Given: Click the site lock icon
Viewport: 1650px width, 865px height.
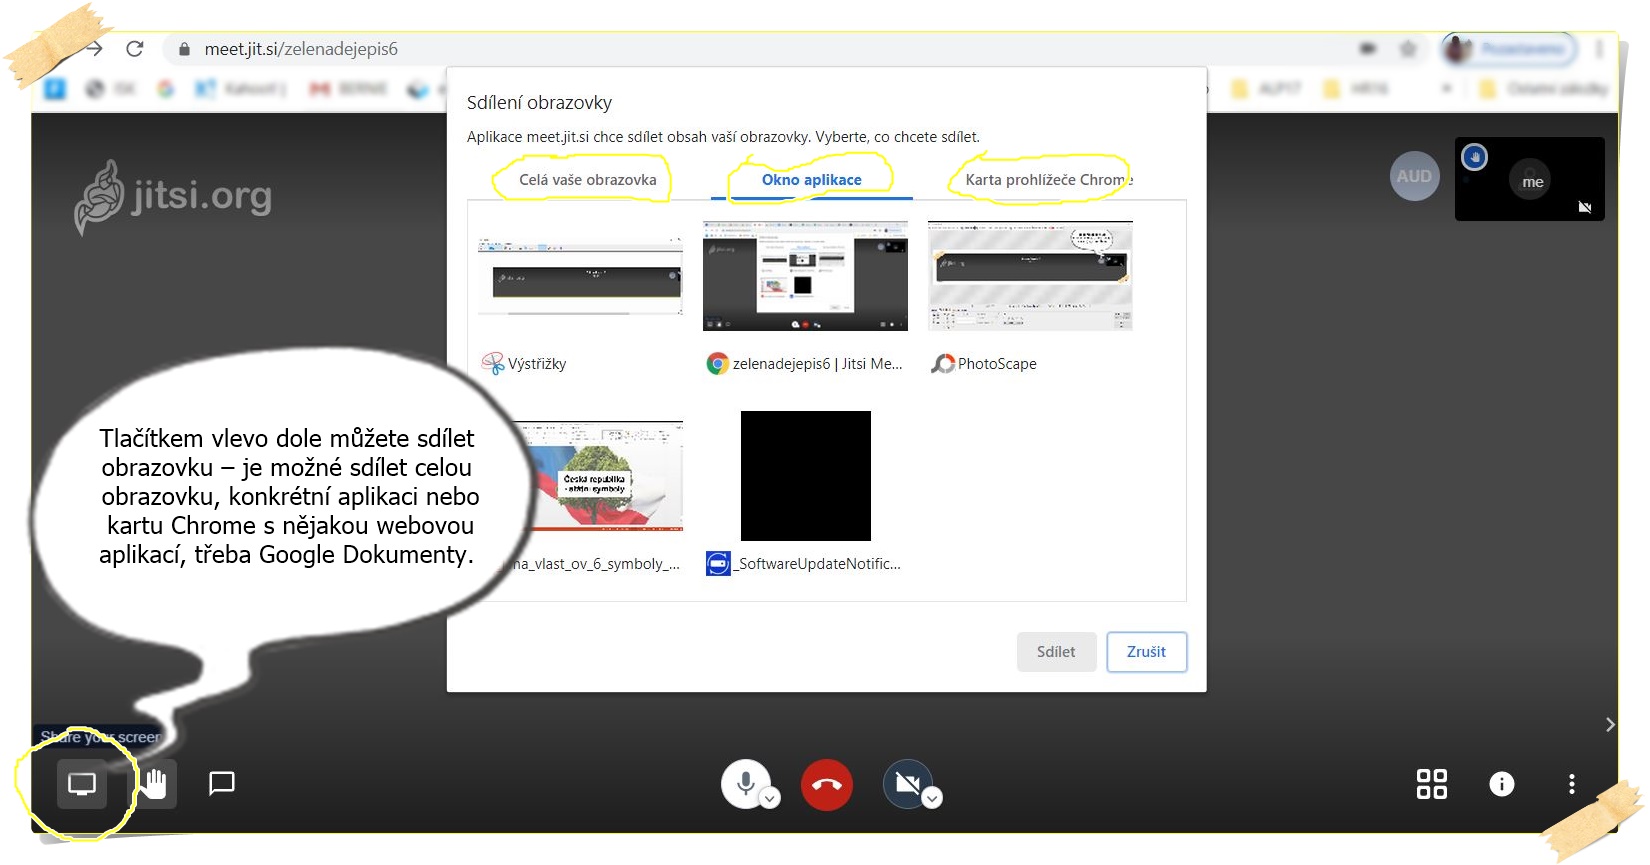Looking at the screenshot, I should (x=184, y=49).
